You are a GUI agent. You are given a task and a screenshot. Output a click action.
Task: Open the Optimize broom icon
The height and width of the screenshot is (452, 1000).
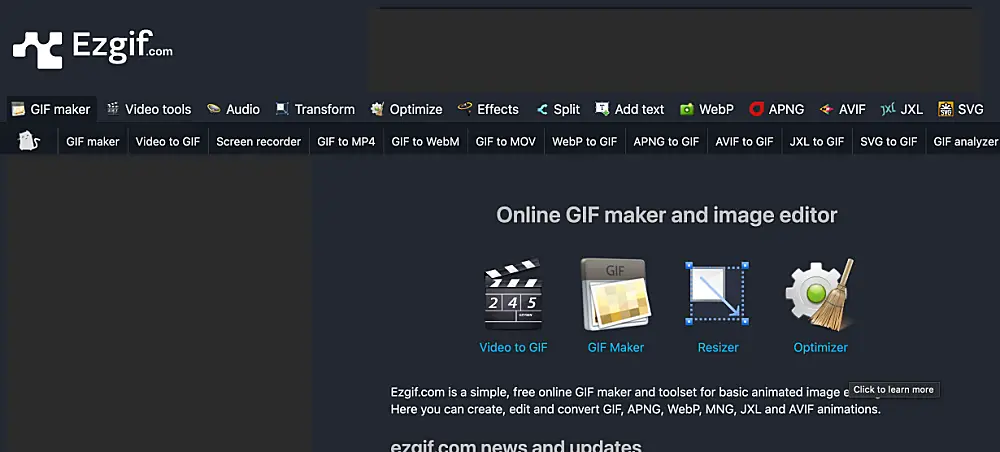378,109
